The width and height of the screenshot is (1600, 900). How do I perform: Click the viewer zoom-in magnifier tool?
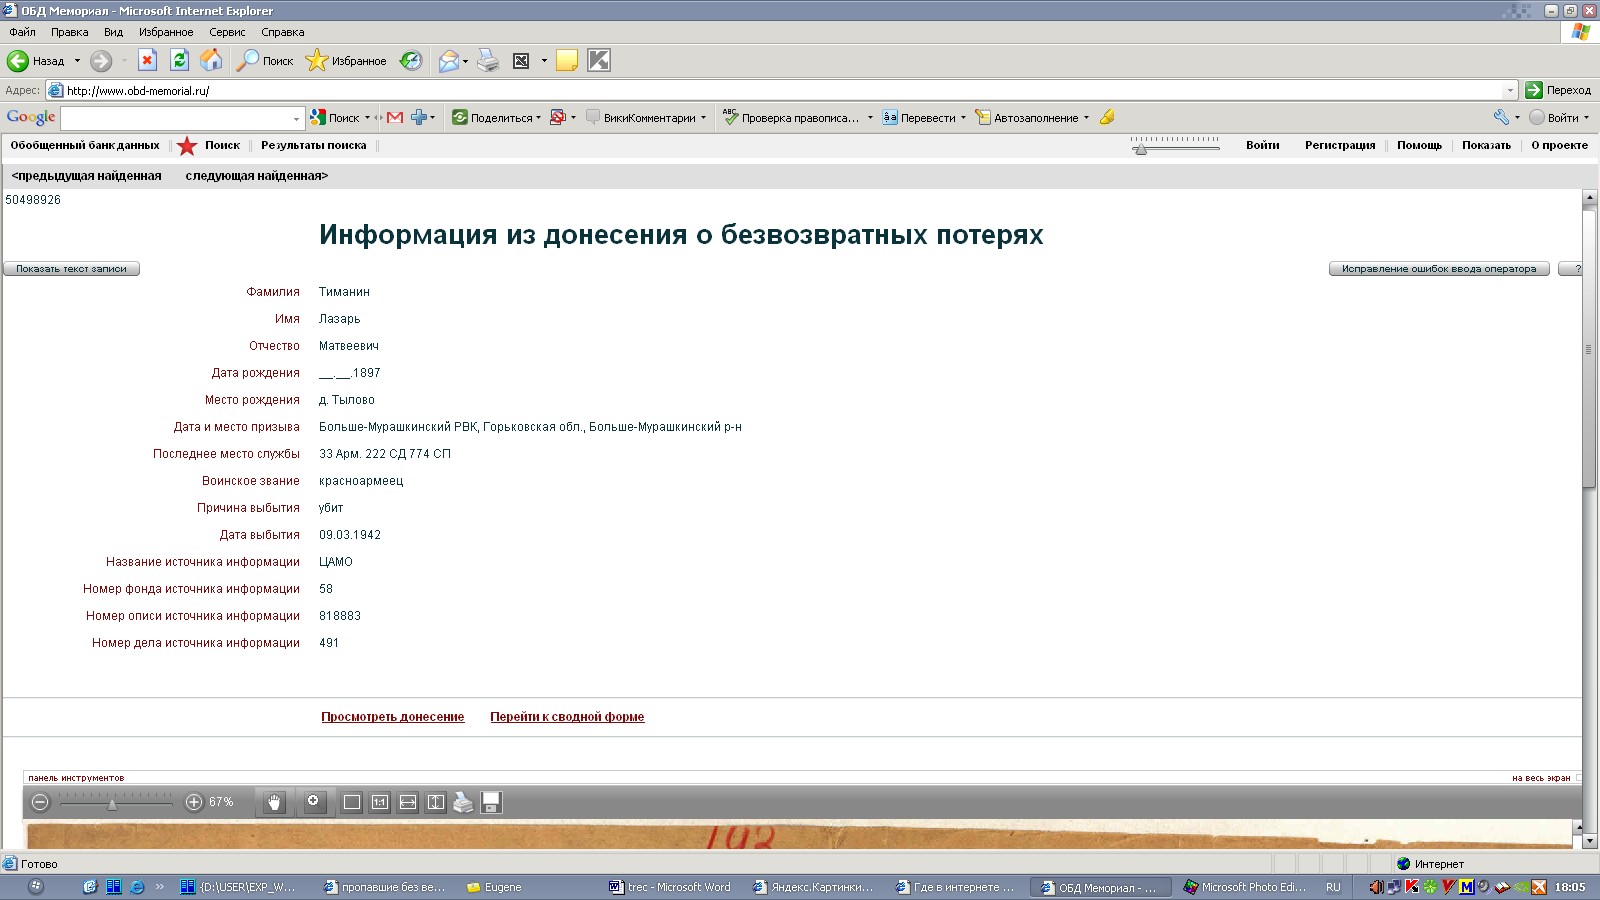[314, 802]
